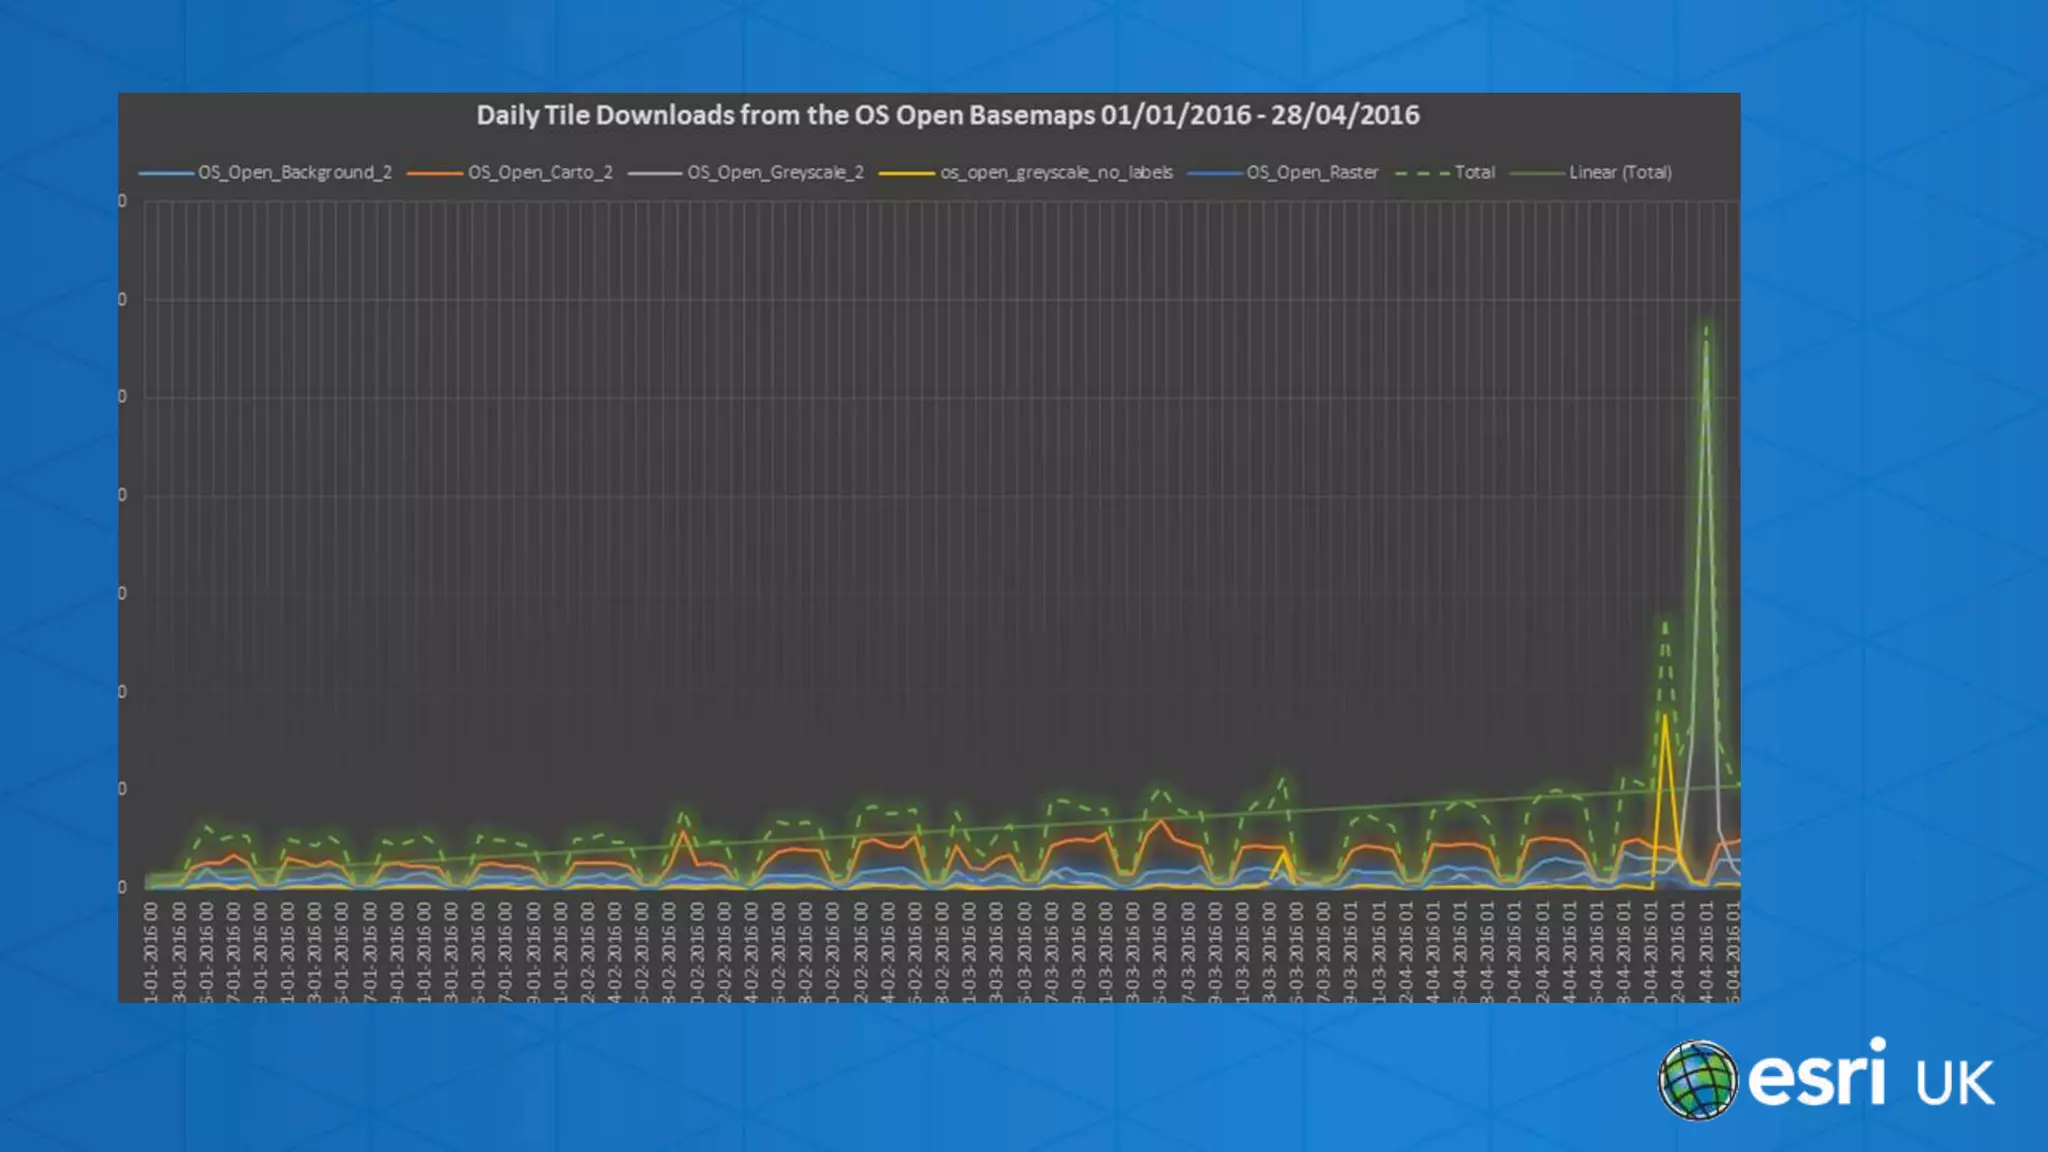This screenshot has width=2048, height=1152.
Task: Click the OS_Open_Carto_2 legend label
Action: point(540,172)
